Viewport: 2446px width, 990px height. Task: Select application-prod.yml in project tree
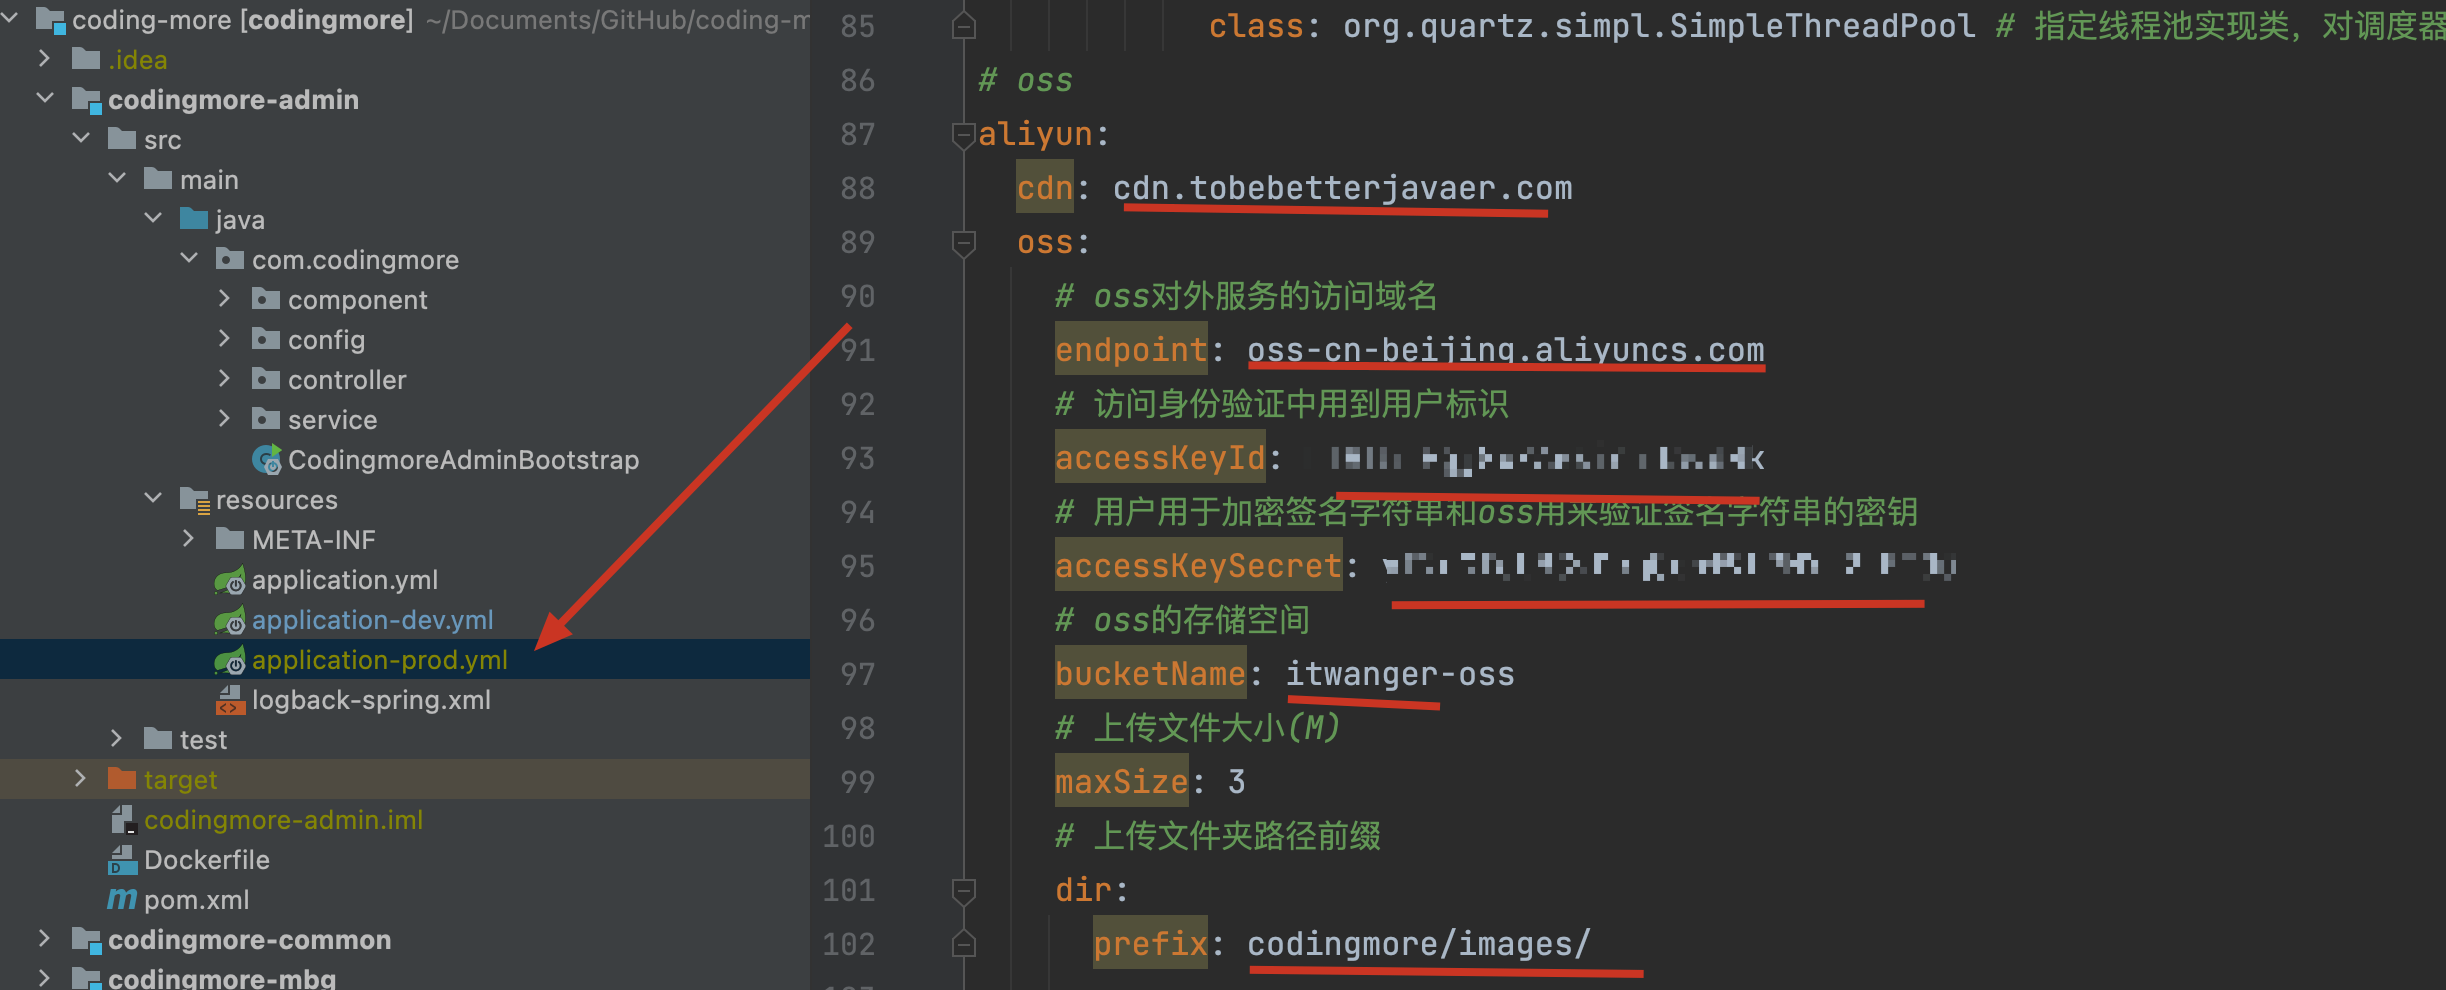point(379,660)
